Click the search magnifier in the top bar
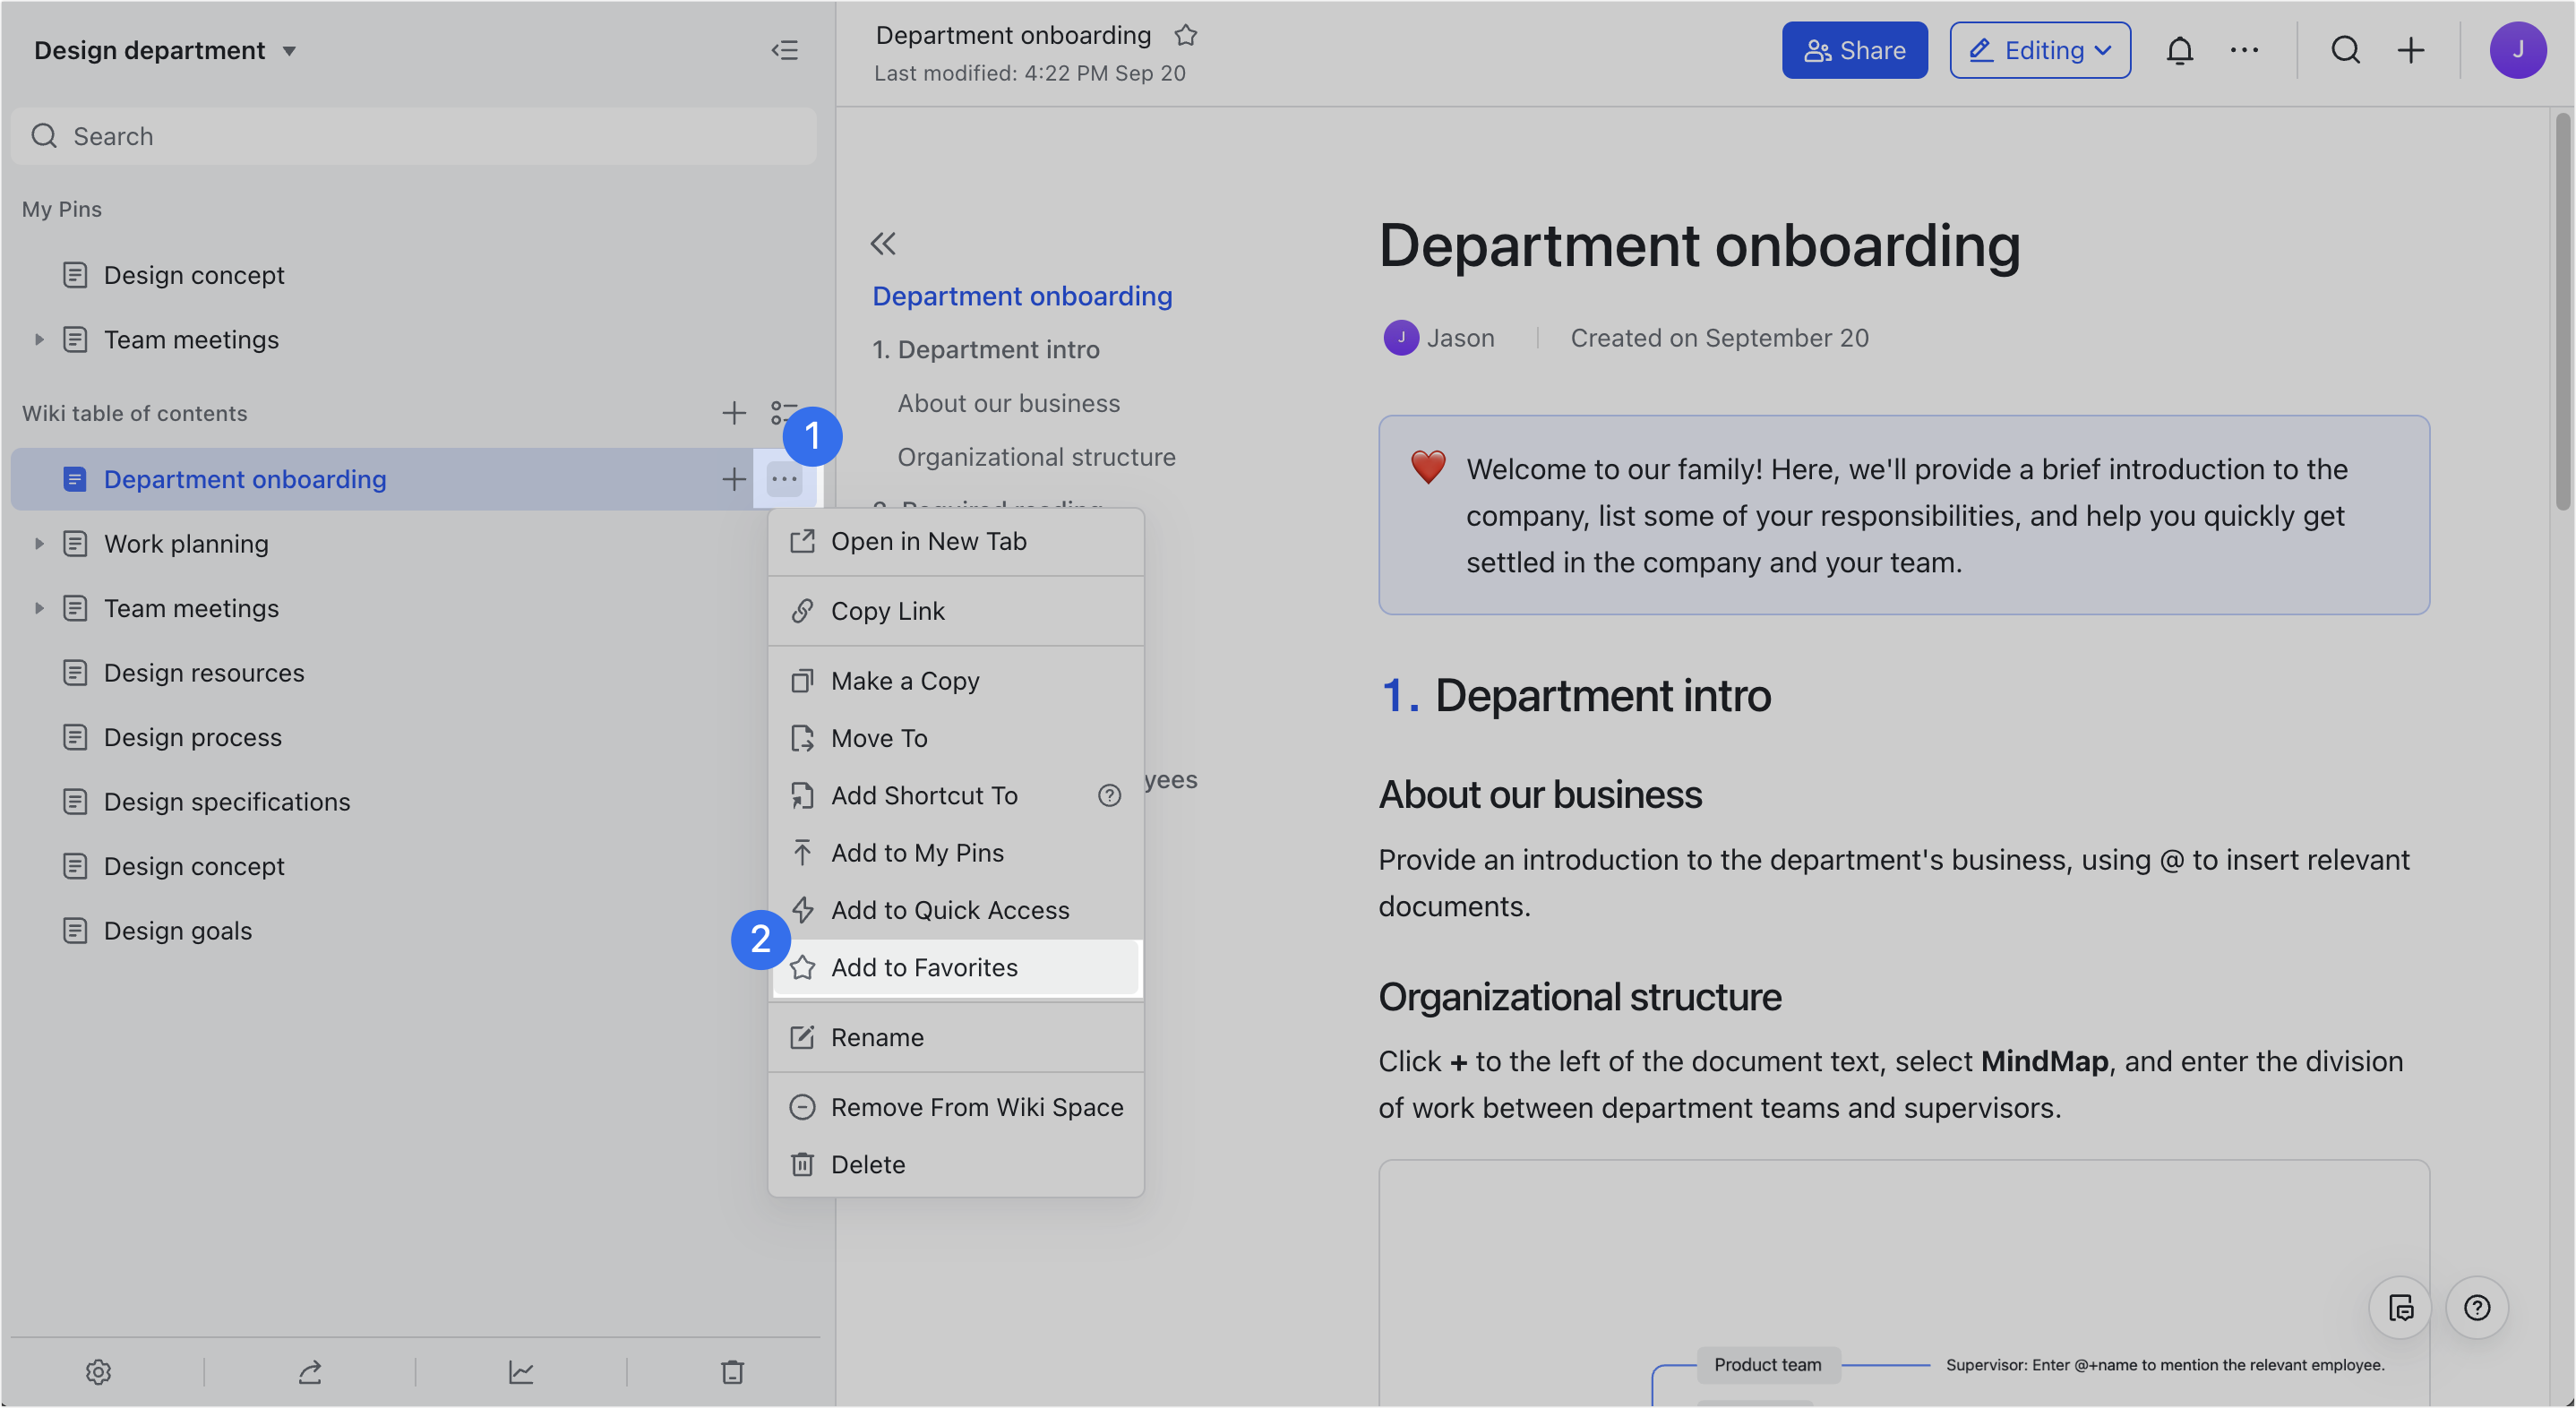 coord(2345,50)
